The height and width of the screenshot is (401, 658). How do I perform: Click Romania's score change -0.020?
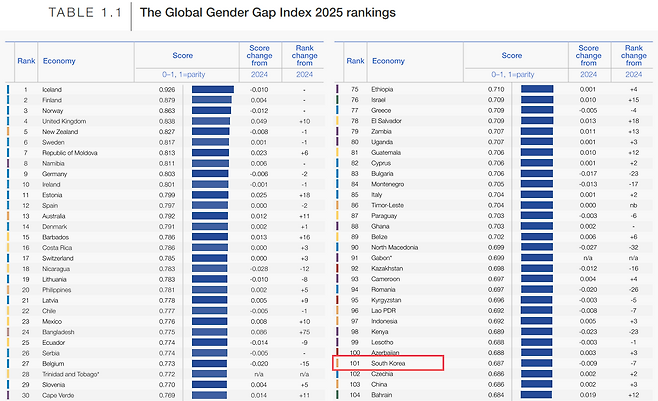pos(588,289)
